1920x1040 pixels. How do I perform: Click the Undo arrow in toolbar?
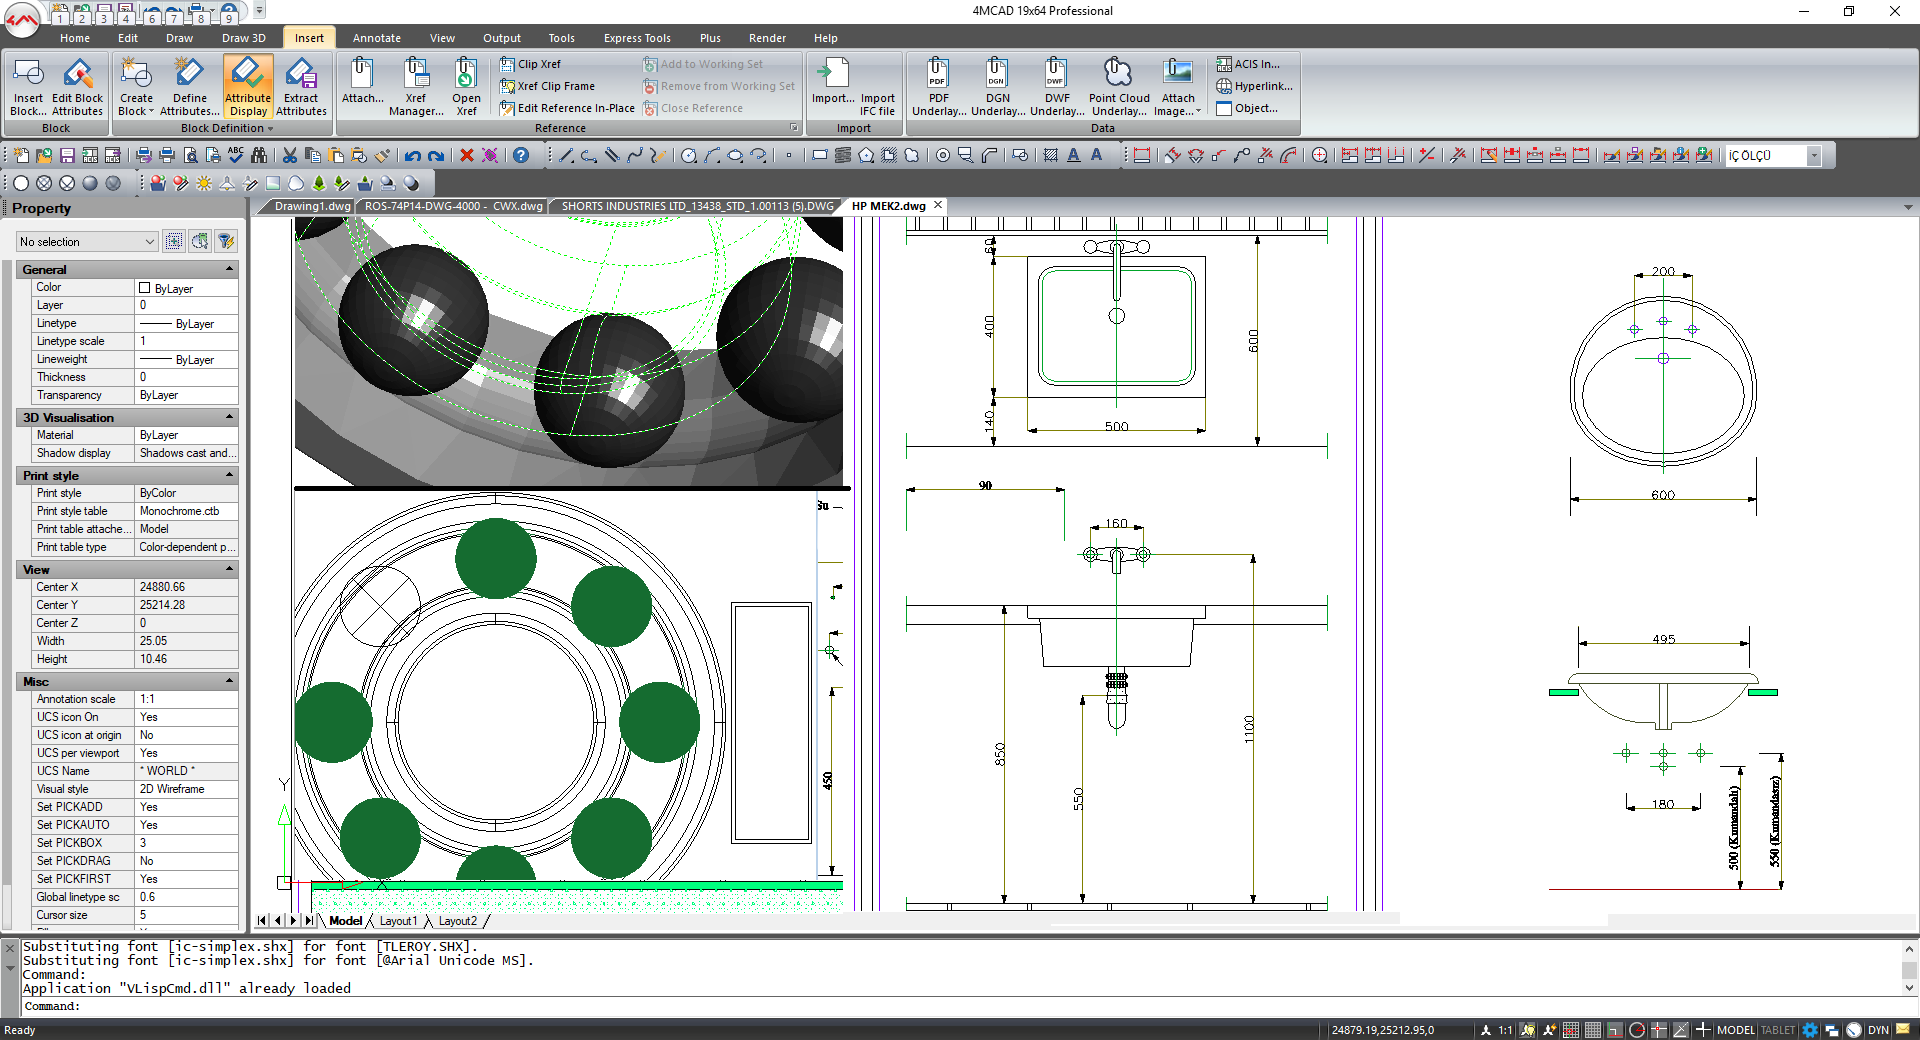pyautogui.click(x=412, y=156)
